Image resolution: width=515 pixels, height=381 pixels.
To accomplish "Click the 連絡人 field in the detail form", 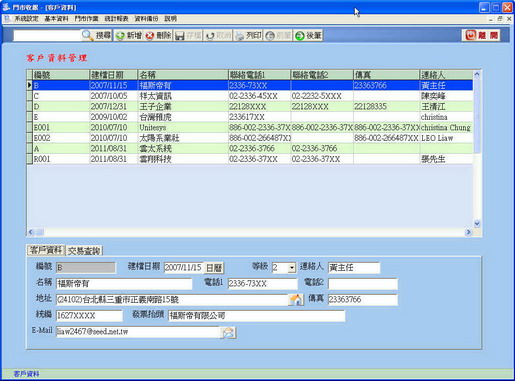I will pos(354,268).
